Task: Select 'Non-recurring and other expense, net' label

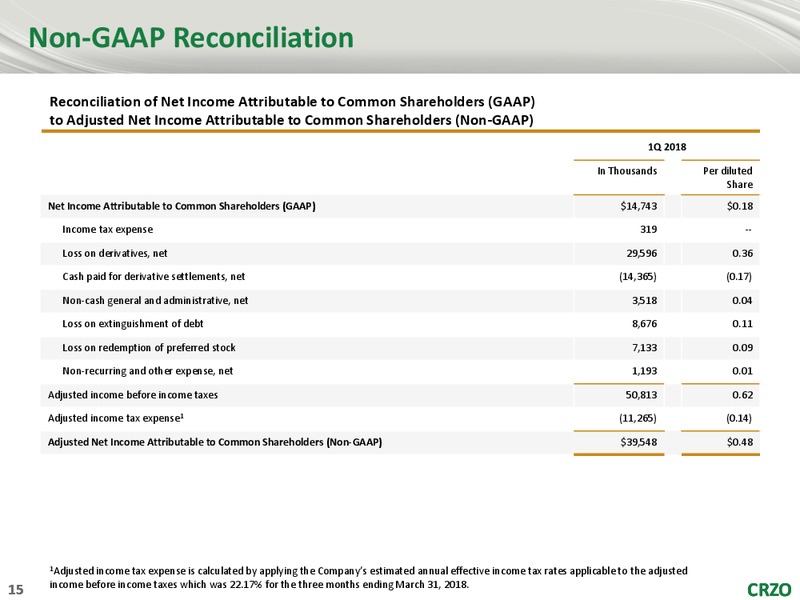Action: [x=147, y=371]
